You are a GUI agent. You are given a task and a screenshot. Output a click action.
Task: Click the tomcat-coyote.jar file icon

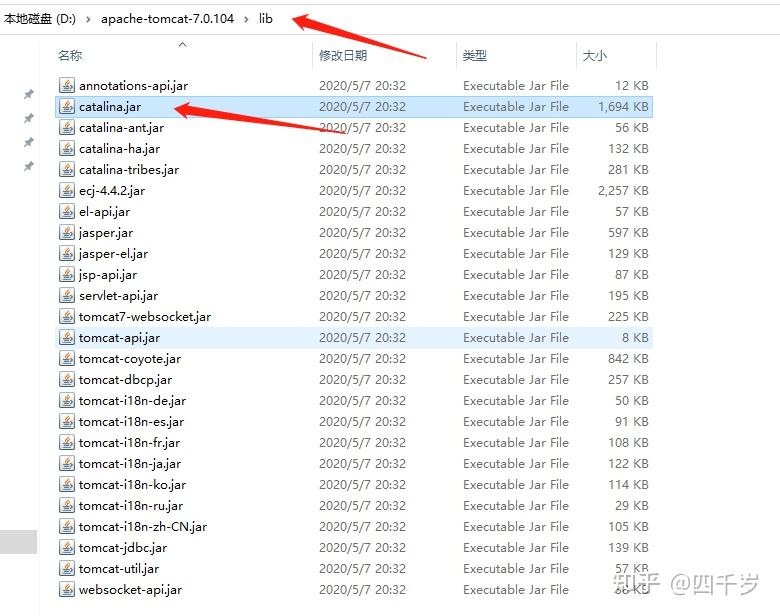(x=67, y=358)
